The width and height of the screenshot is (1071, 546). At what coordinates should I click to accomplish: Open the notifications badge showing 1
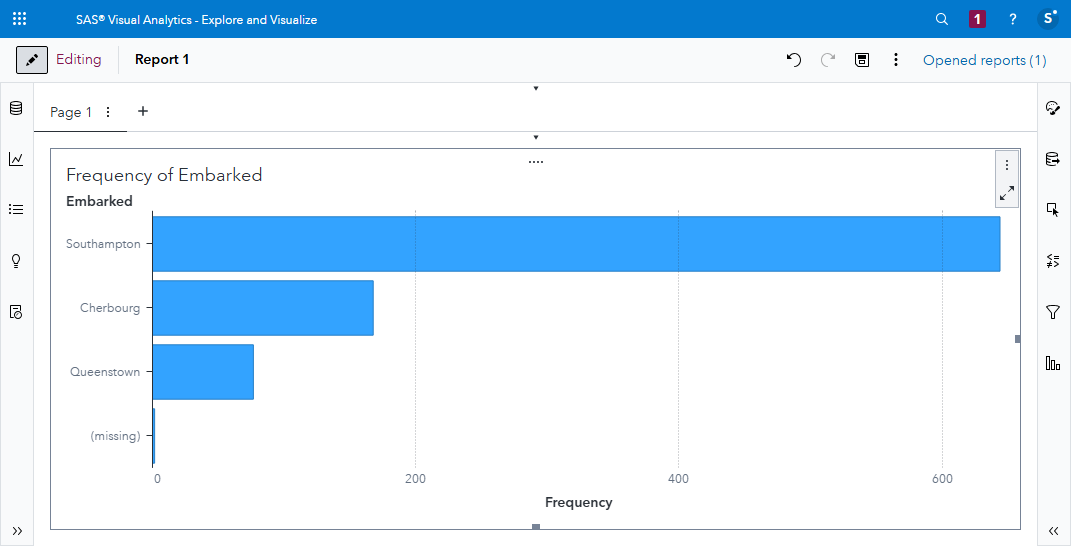tap(977, 19)
